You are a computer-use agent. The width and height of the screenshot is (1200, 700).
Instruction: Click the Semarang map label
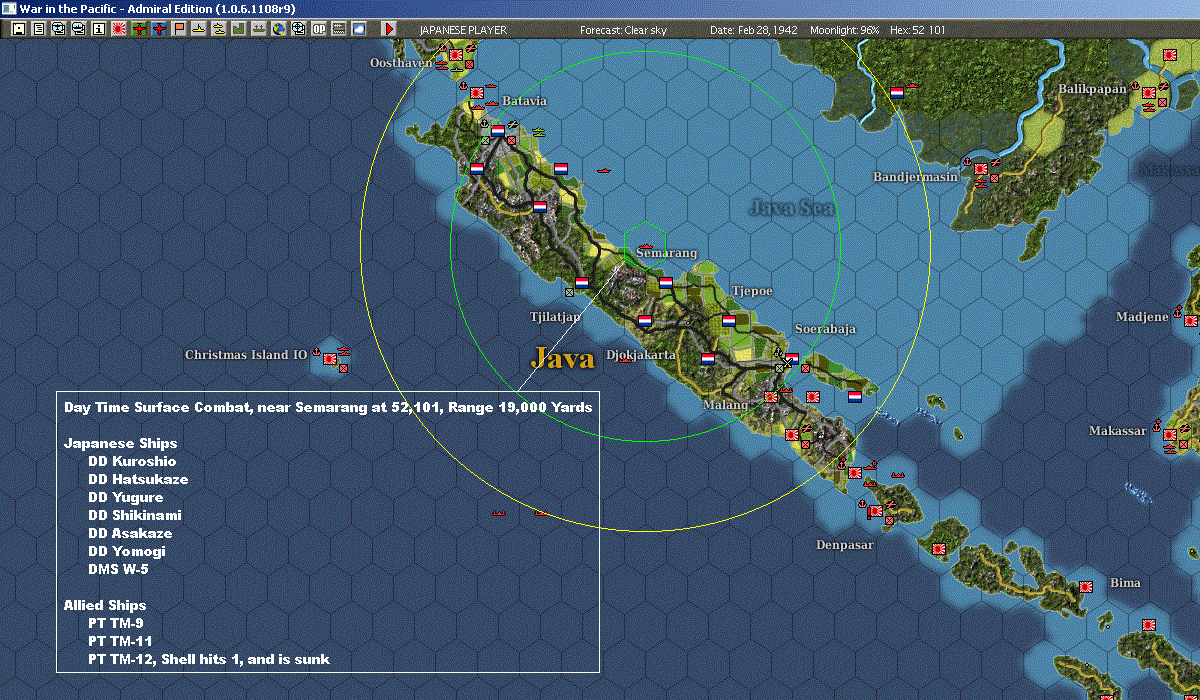pos(666,253)
